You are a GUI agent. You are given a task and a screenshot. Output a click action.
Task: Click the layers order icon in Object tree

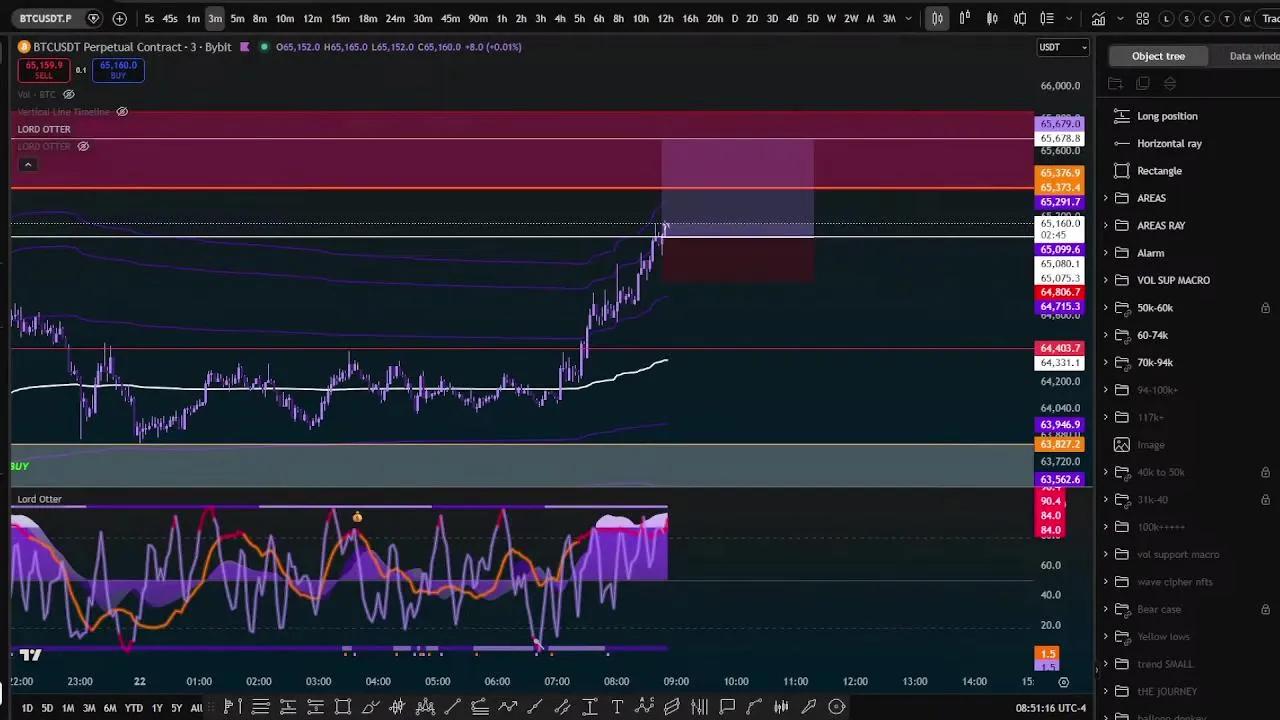[1170, 84]
